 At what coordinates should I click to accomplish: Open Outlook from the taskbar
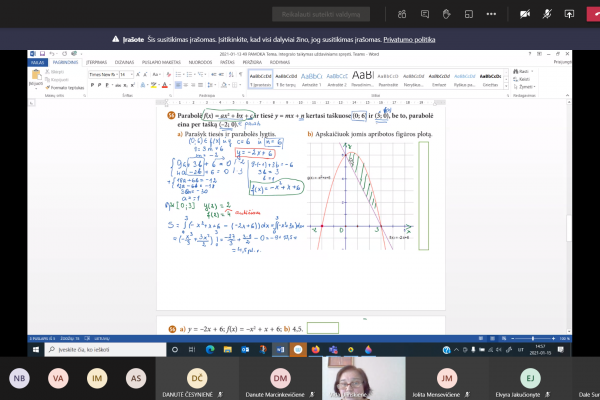[245, 349]
